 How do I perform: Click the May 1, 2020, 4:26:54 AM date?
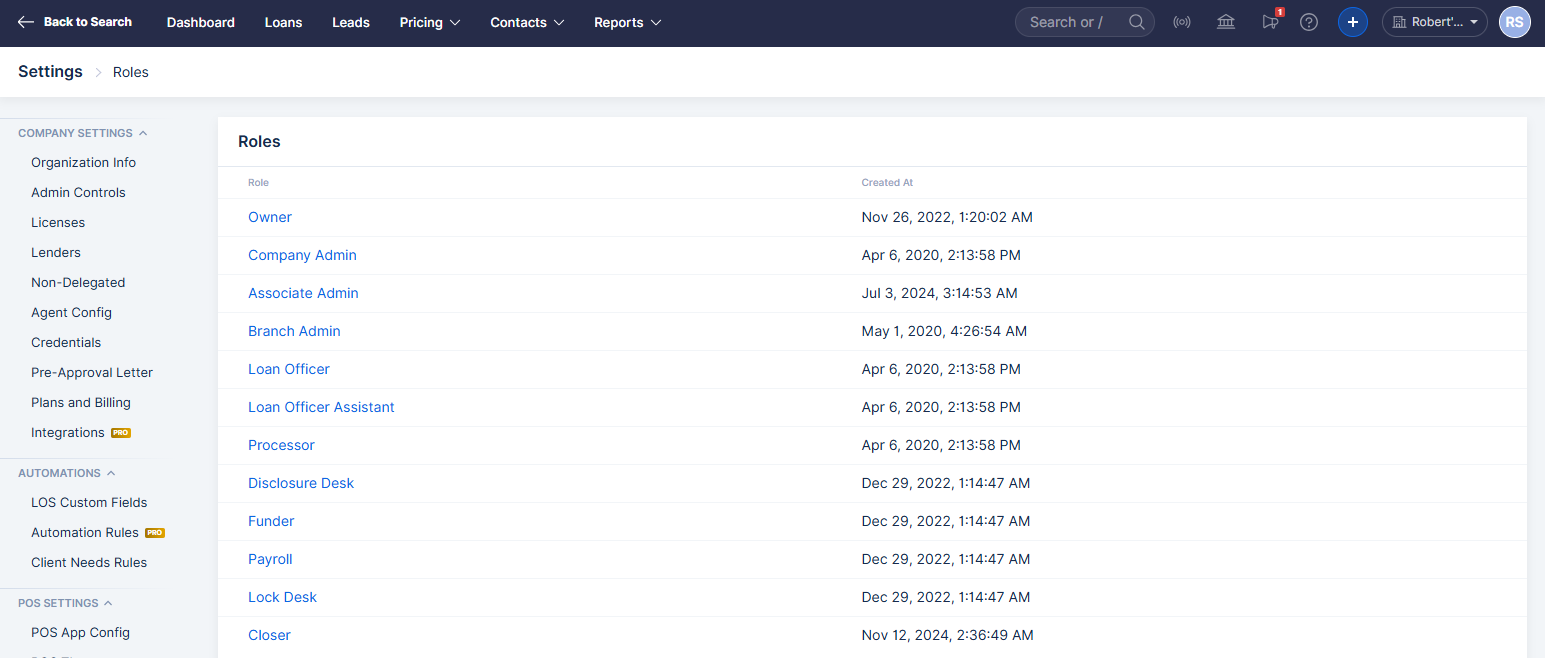[x=944, y=331]
